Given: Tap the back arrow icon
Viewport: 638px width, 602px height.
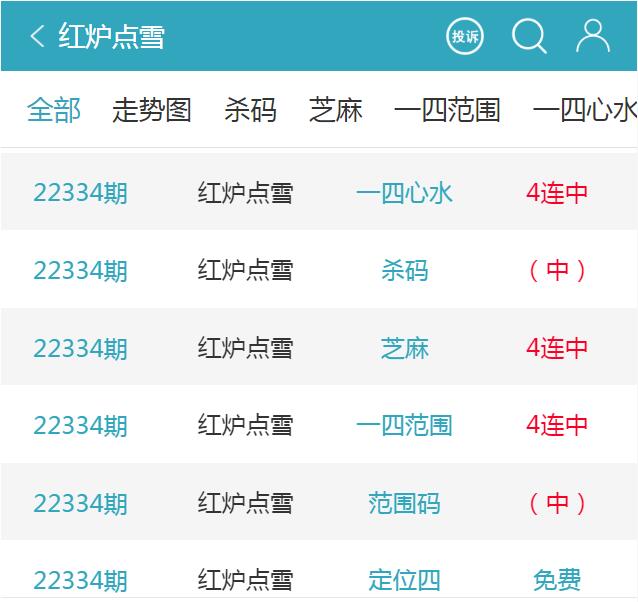Looking at the screenshot, I should tap(37, 37).
